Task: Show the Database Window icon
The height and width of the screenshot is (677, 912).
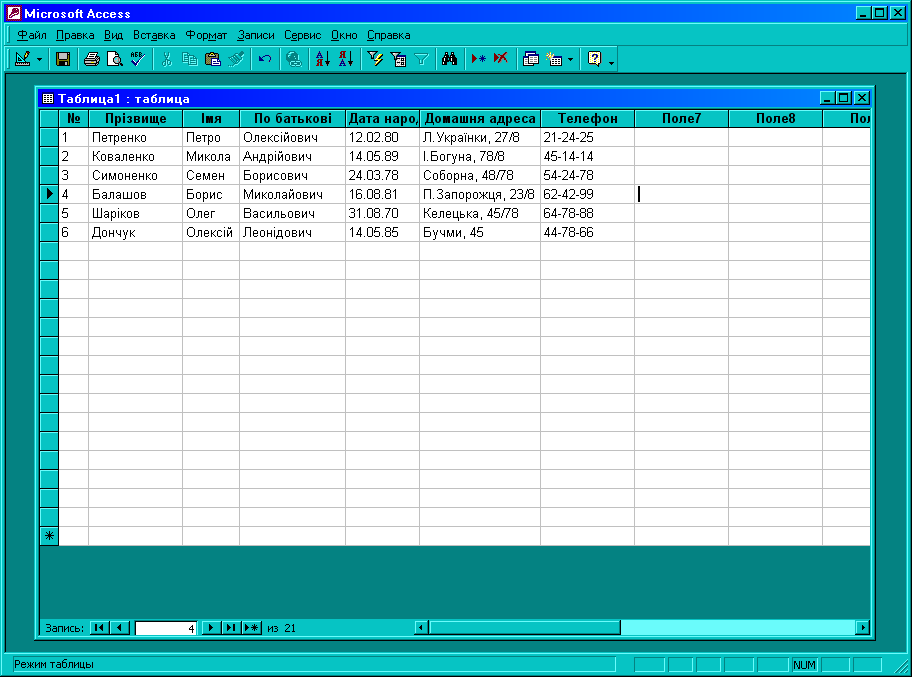Action: 530,59
